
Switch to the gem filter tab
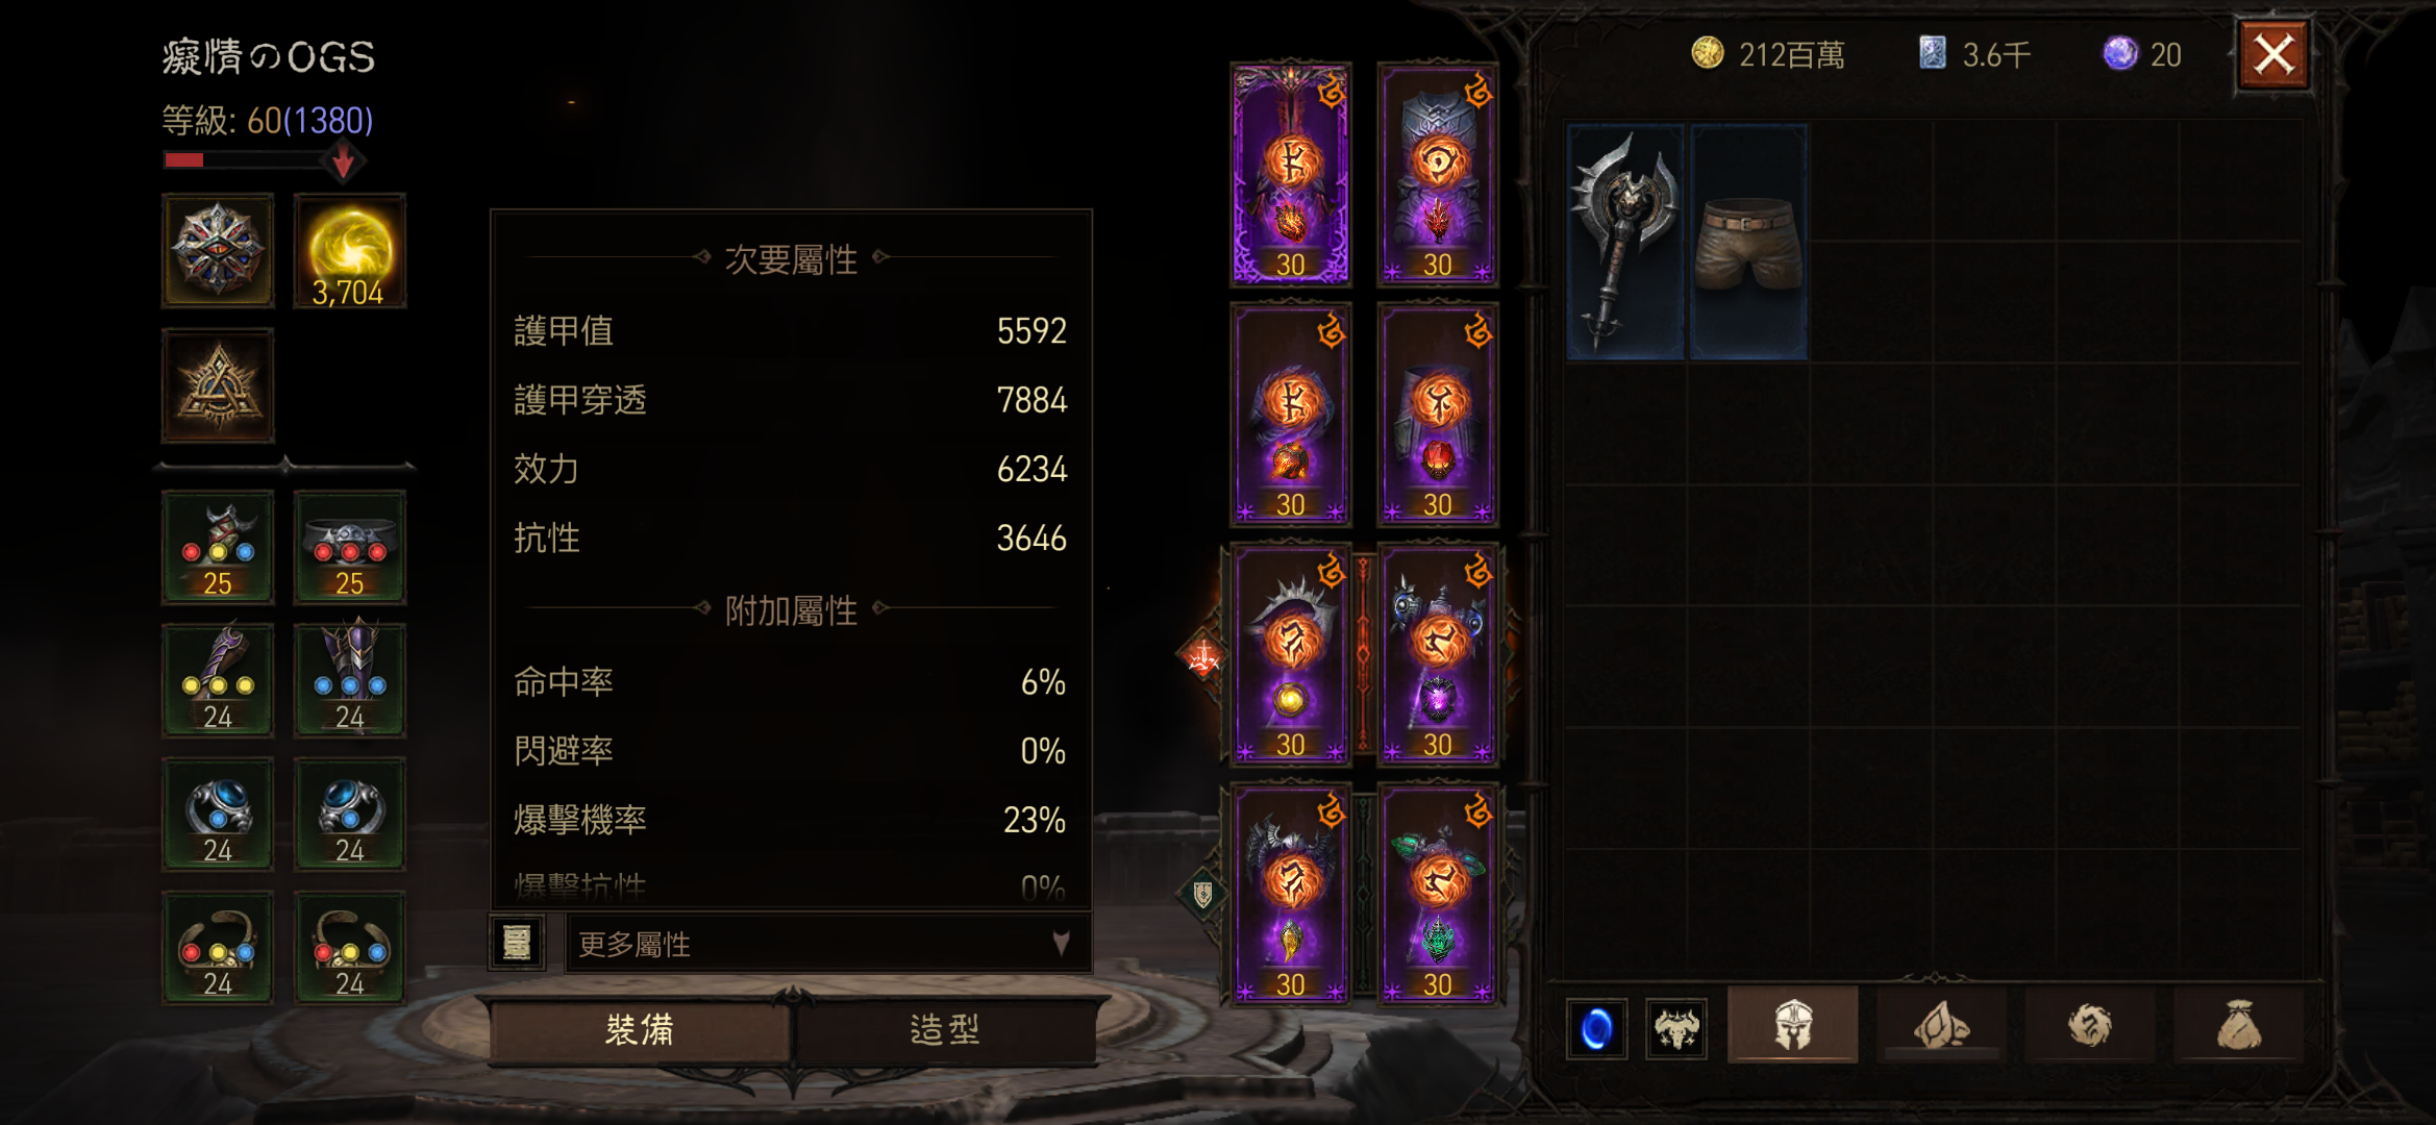tap(1941, 1026)
